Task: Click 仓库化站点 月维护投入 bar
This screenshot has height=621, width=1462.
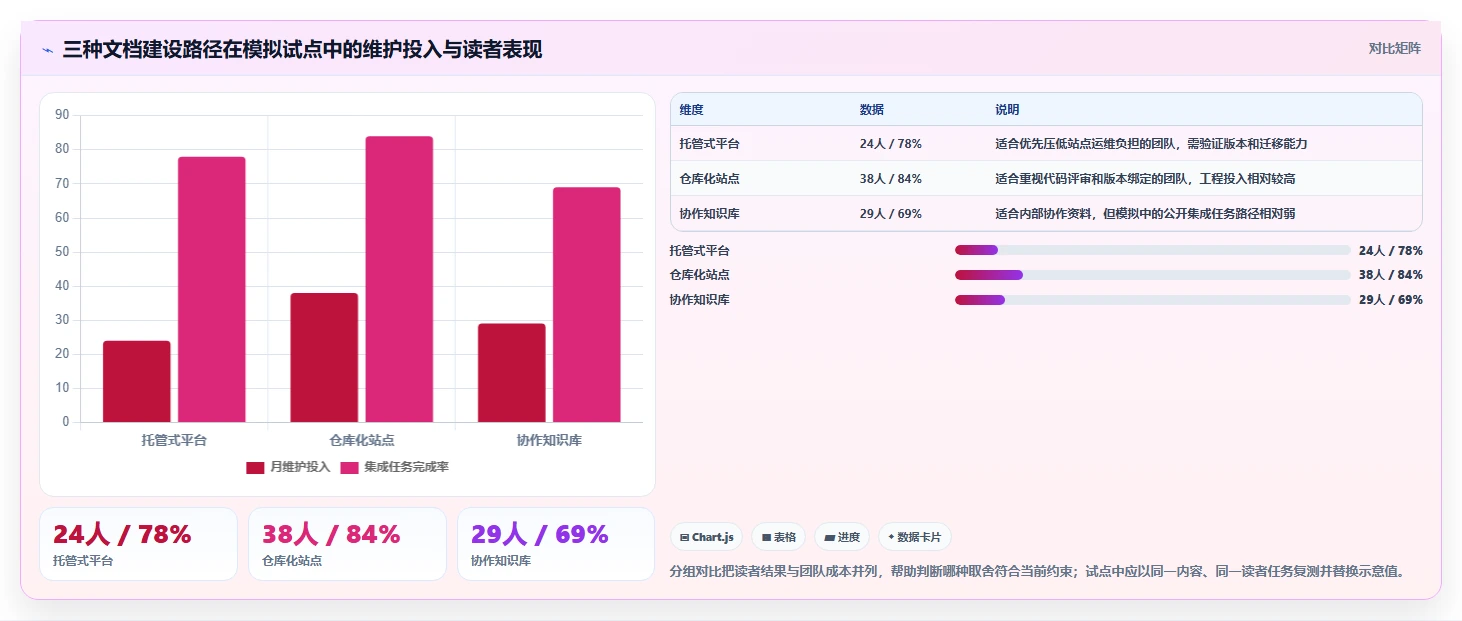Action: coord(324,358)
